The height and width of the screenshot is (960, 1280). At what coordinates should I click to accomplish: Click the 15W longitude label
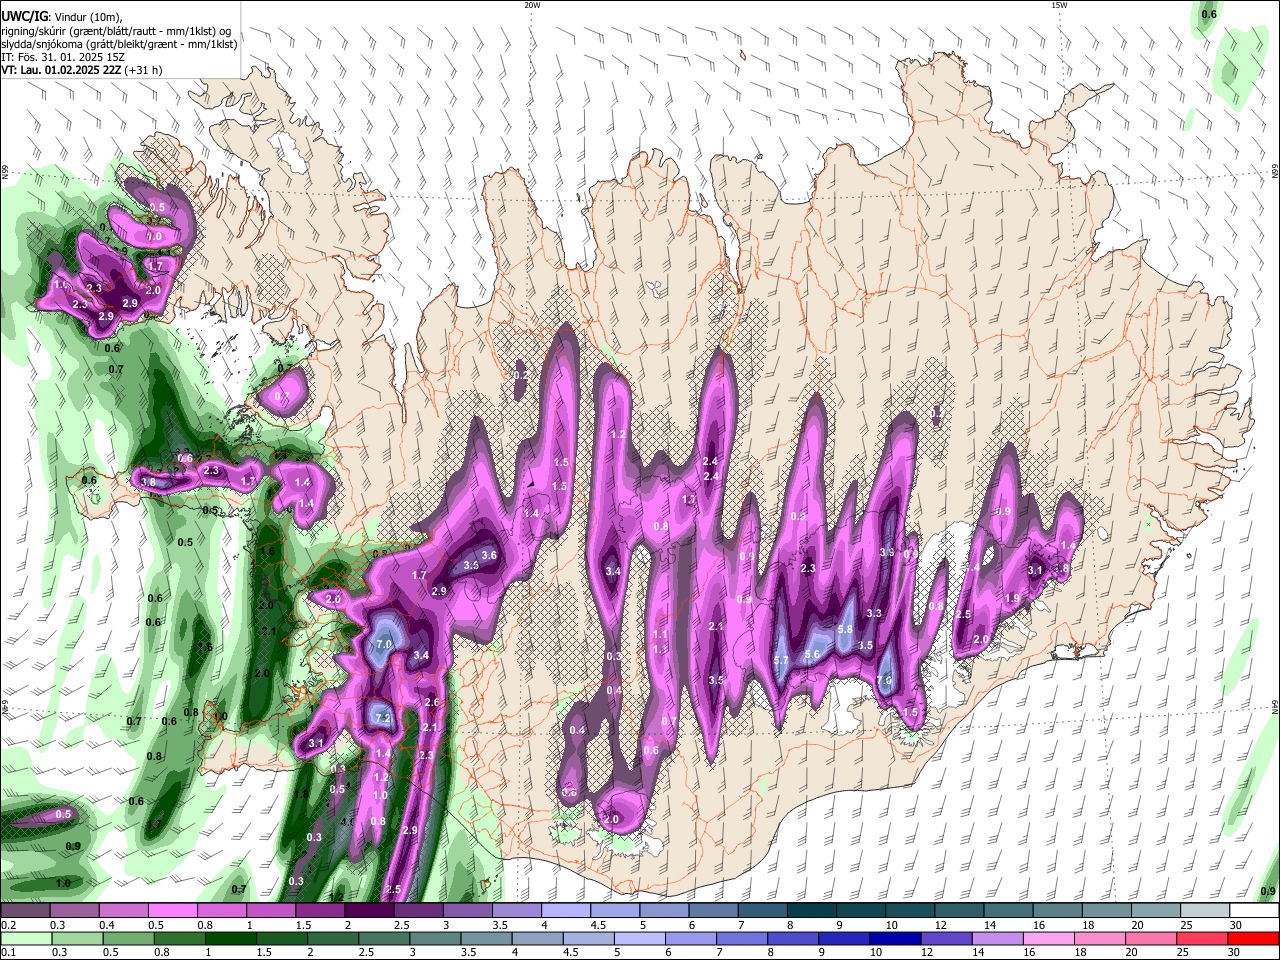1059,5
